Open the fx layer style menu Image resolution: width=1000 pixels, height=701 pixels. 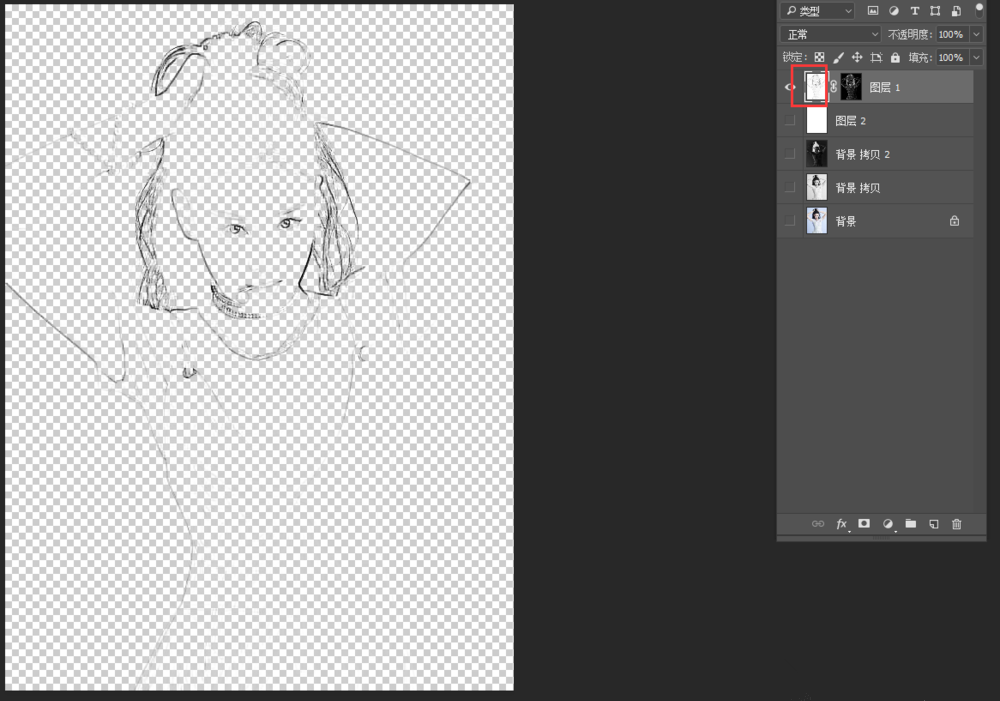841,523
